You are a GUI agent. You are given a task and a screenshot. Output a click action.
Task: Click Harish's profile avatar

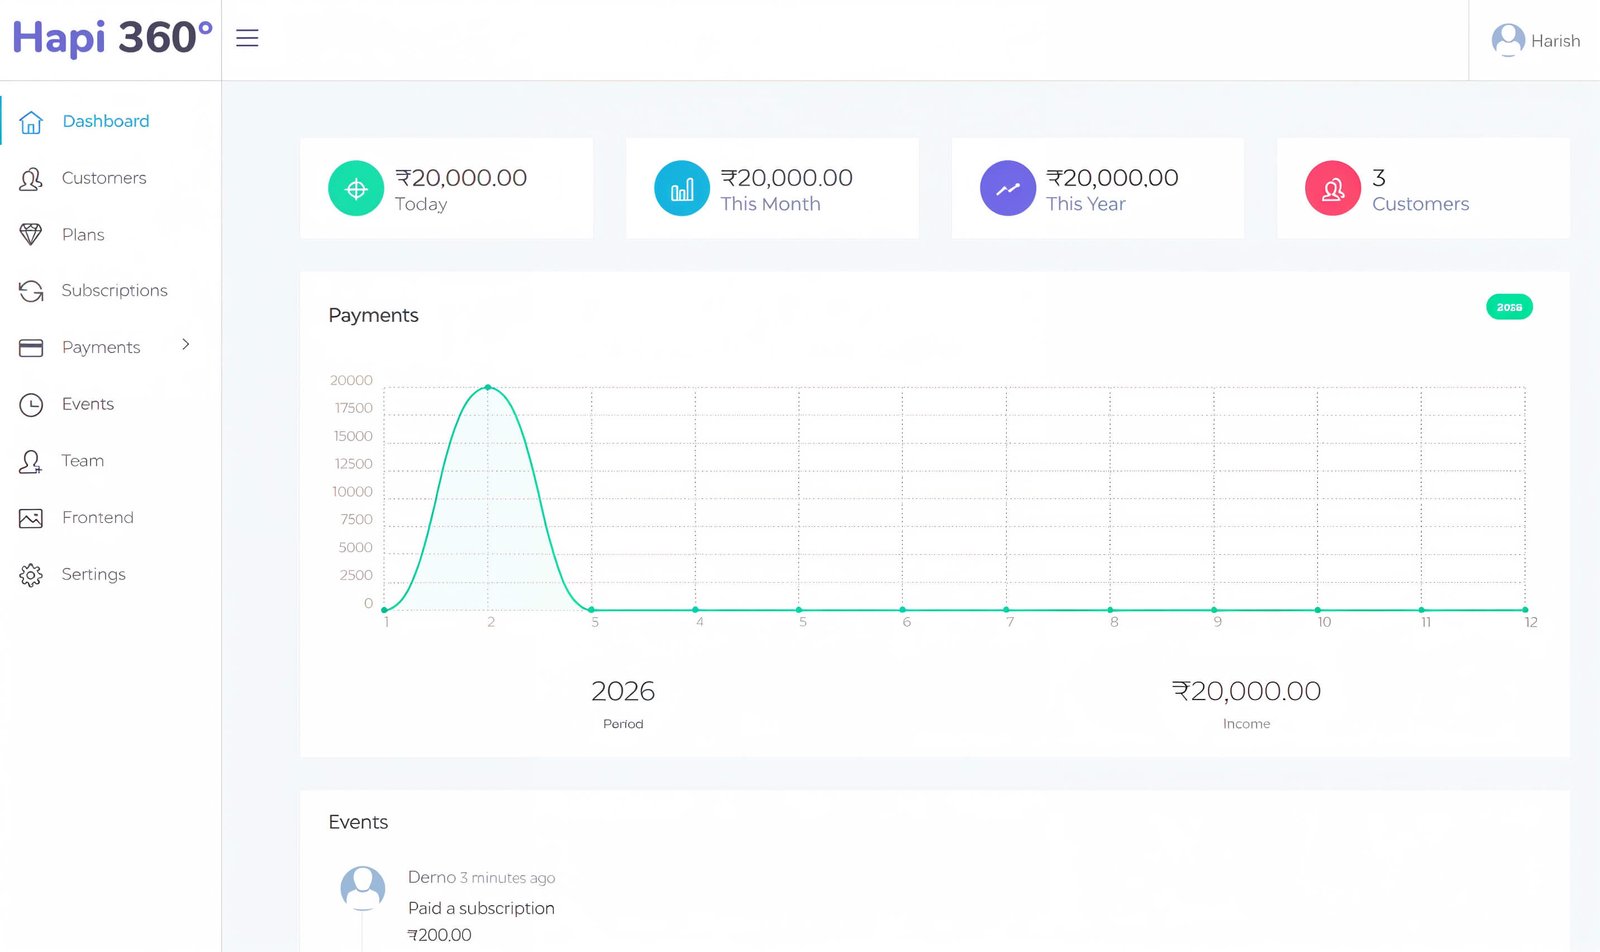click(1508, 40)
